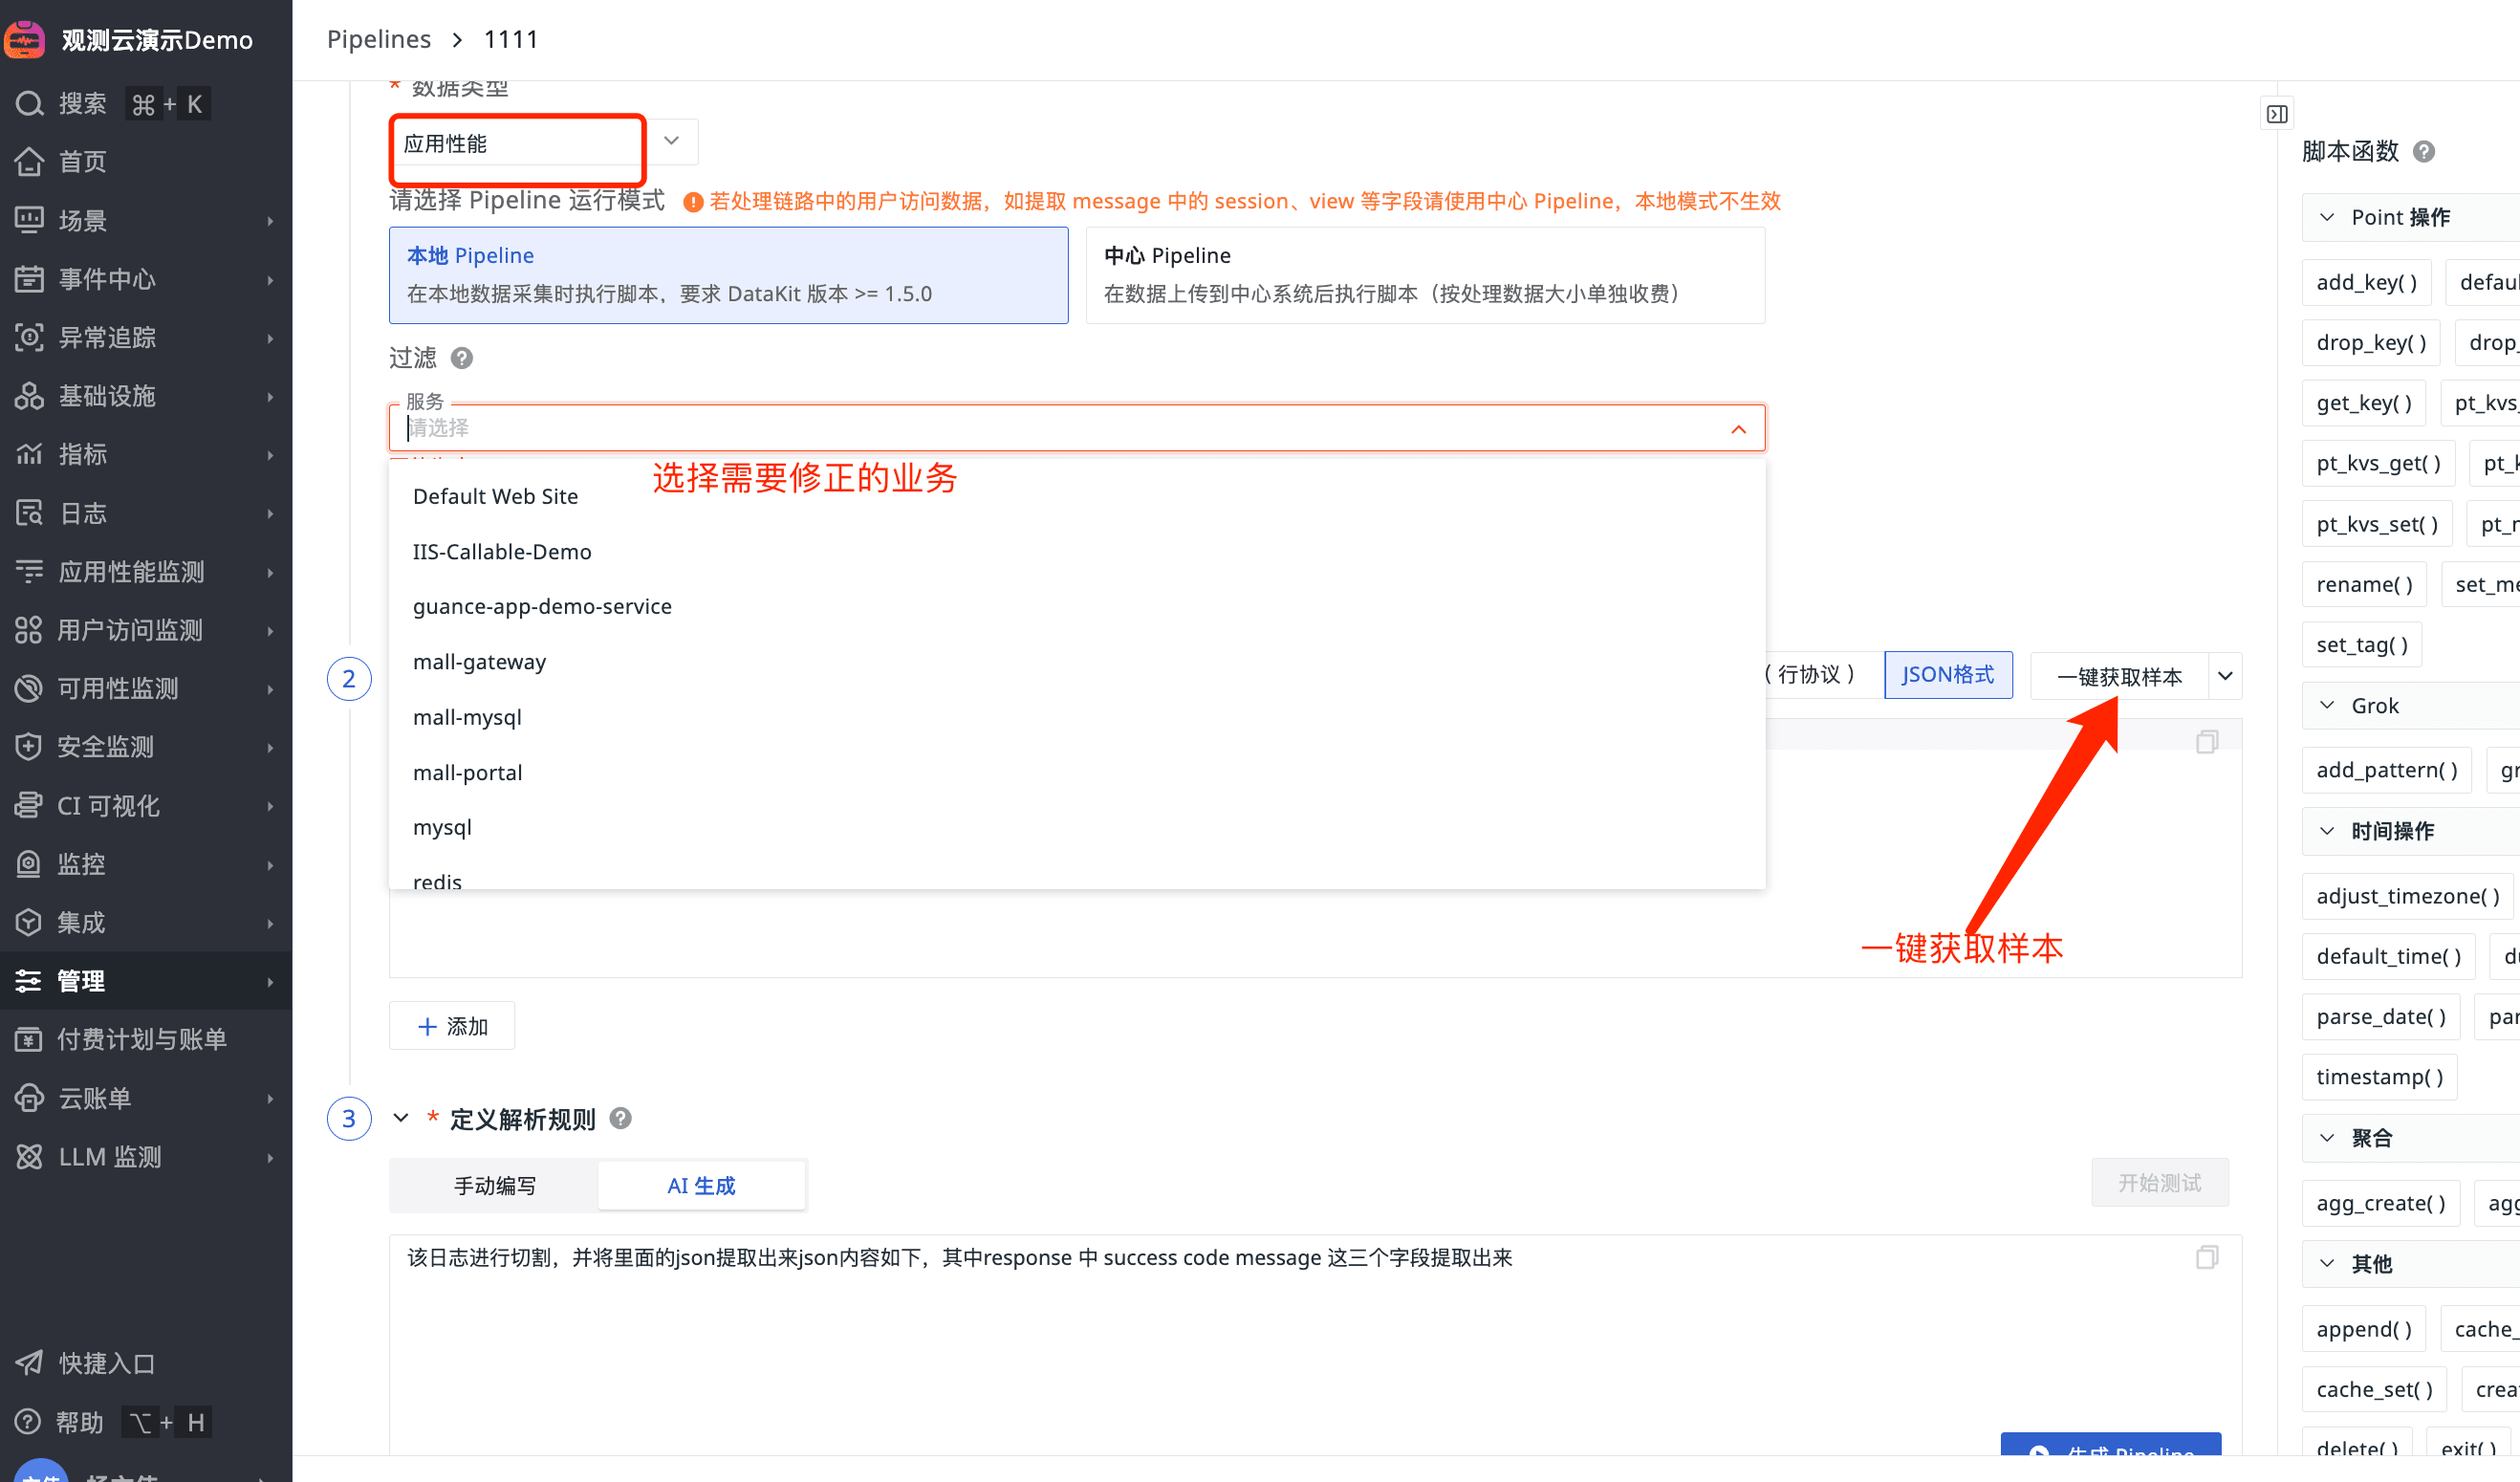The image size is (2520, 1482).
Task: Collapse the script functions panel icon
Action: point(2277,114)
